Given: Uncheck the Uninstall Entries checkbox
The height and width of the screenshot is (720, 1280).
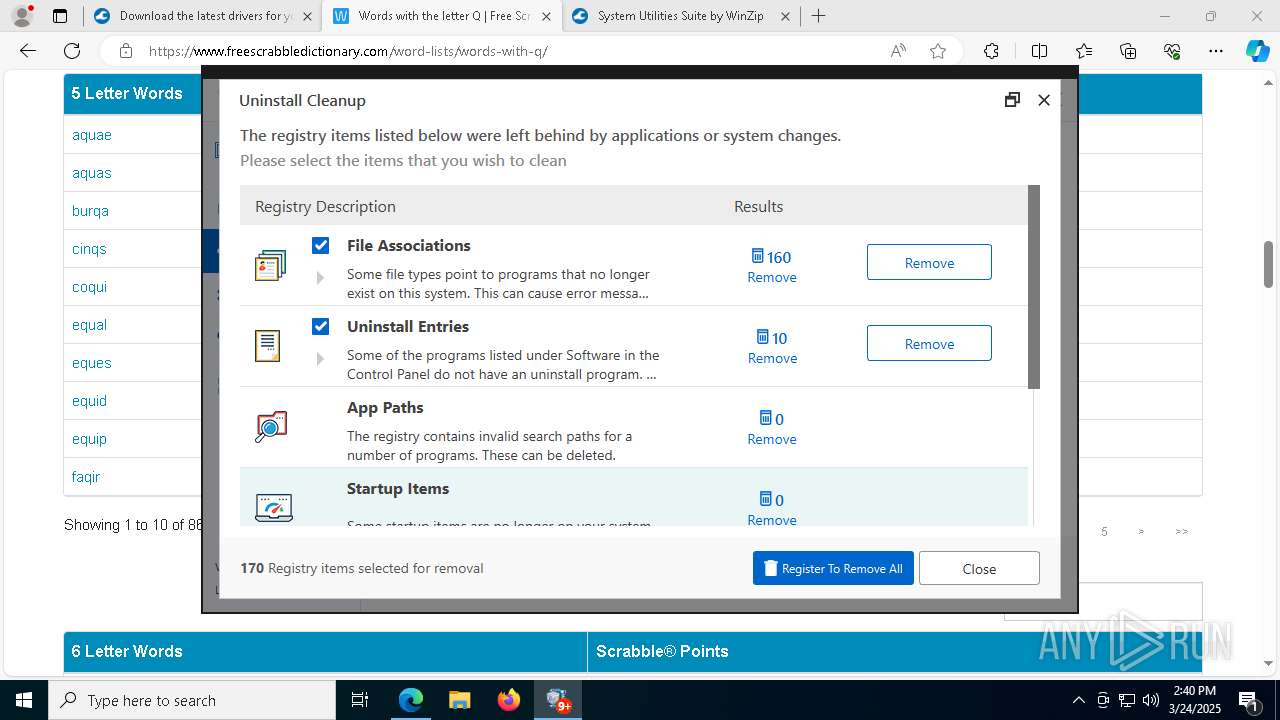Looking at the screenshot, I should tap(320, 326).
